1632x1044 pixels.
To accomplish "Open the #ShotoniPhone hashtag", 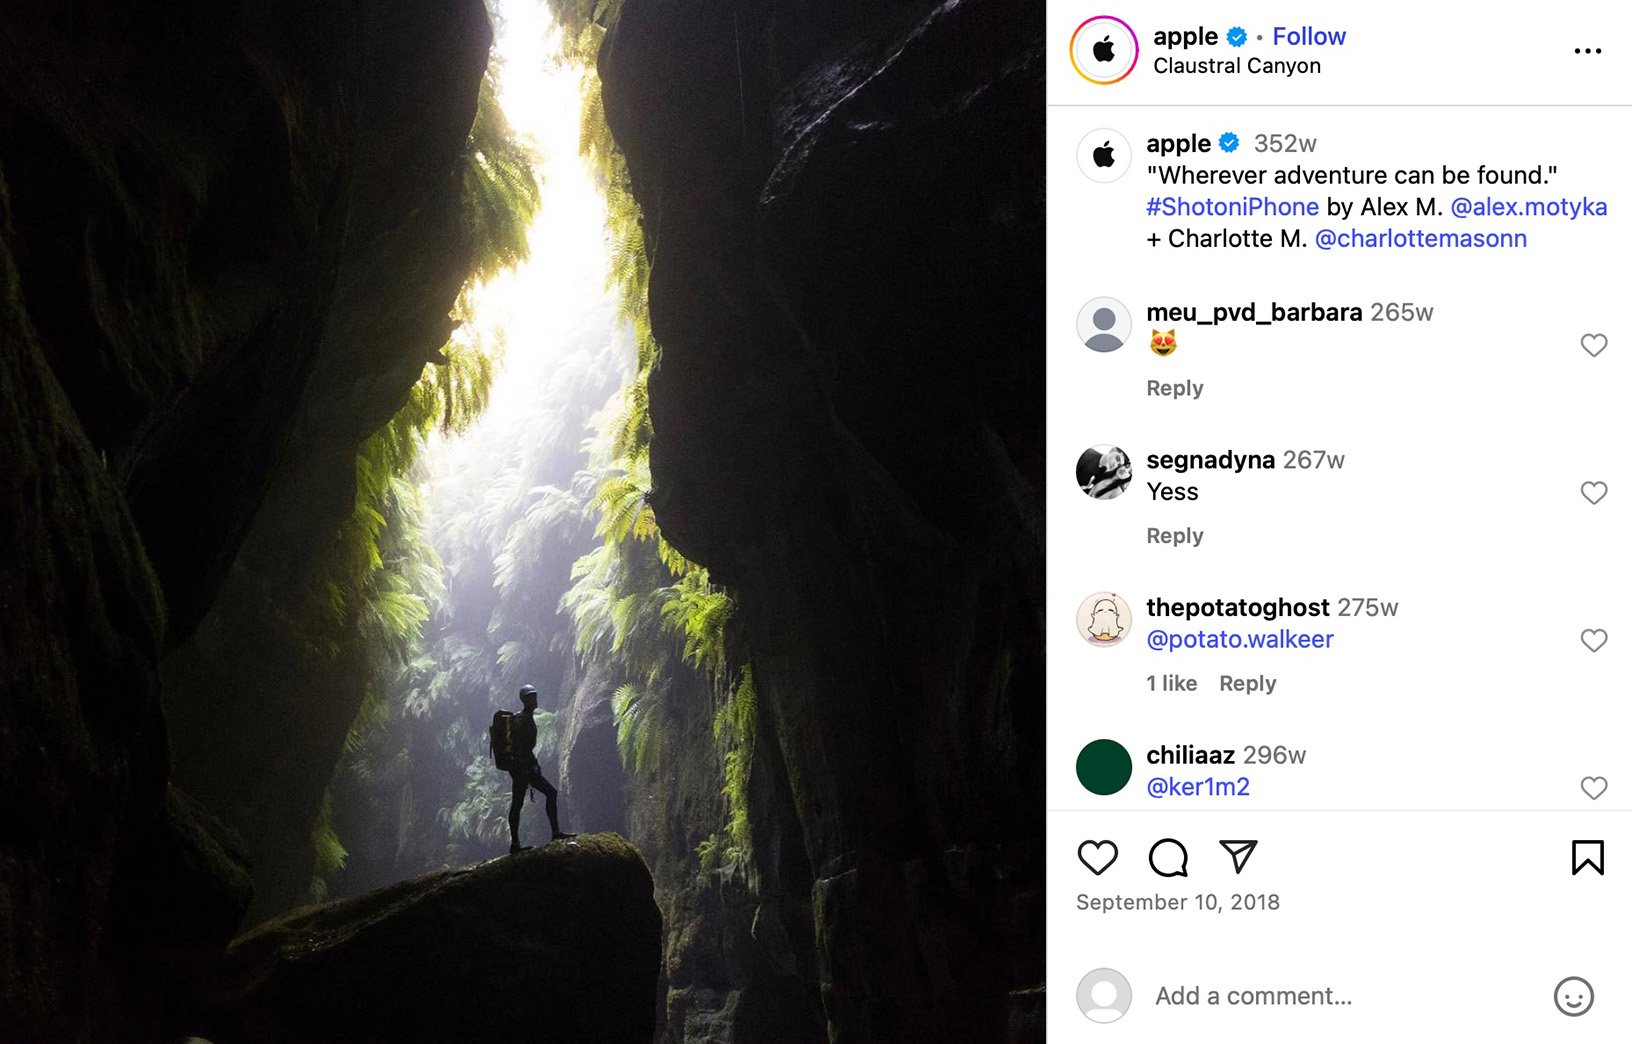I will point(1232,207).
